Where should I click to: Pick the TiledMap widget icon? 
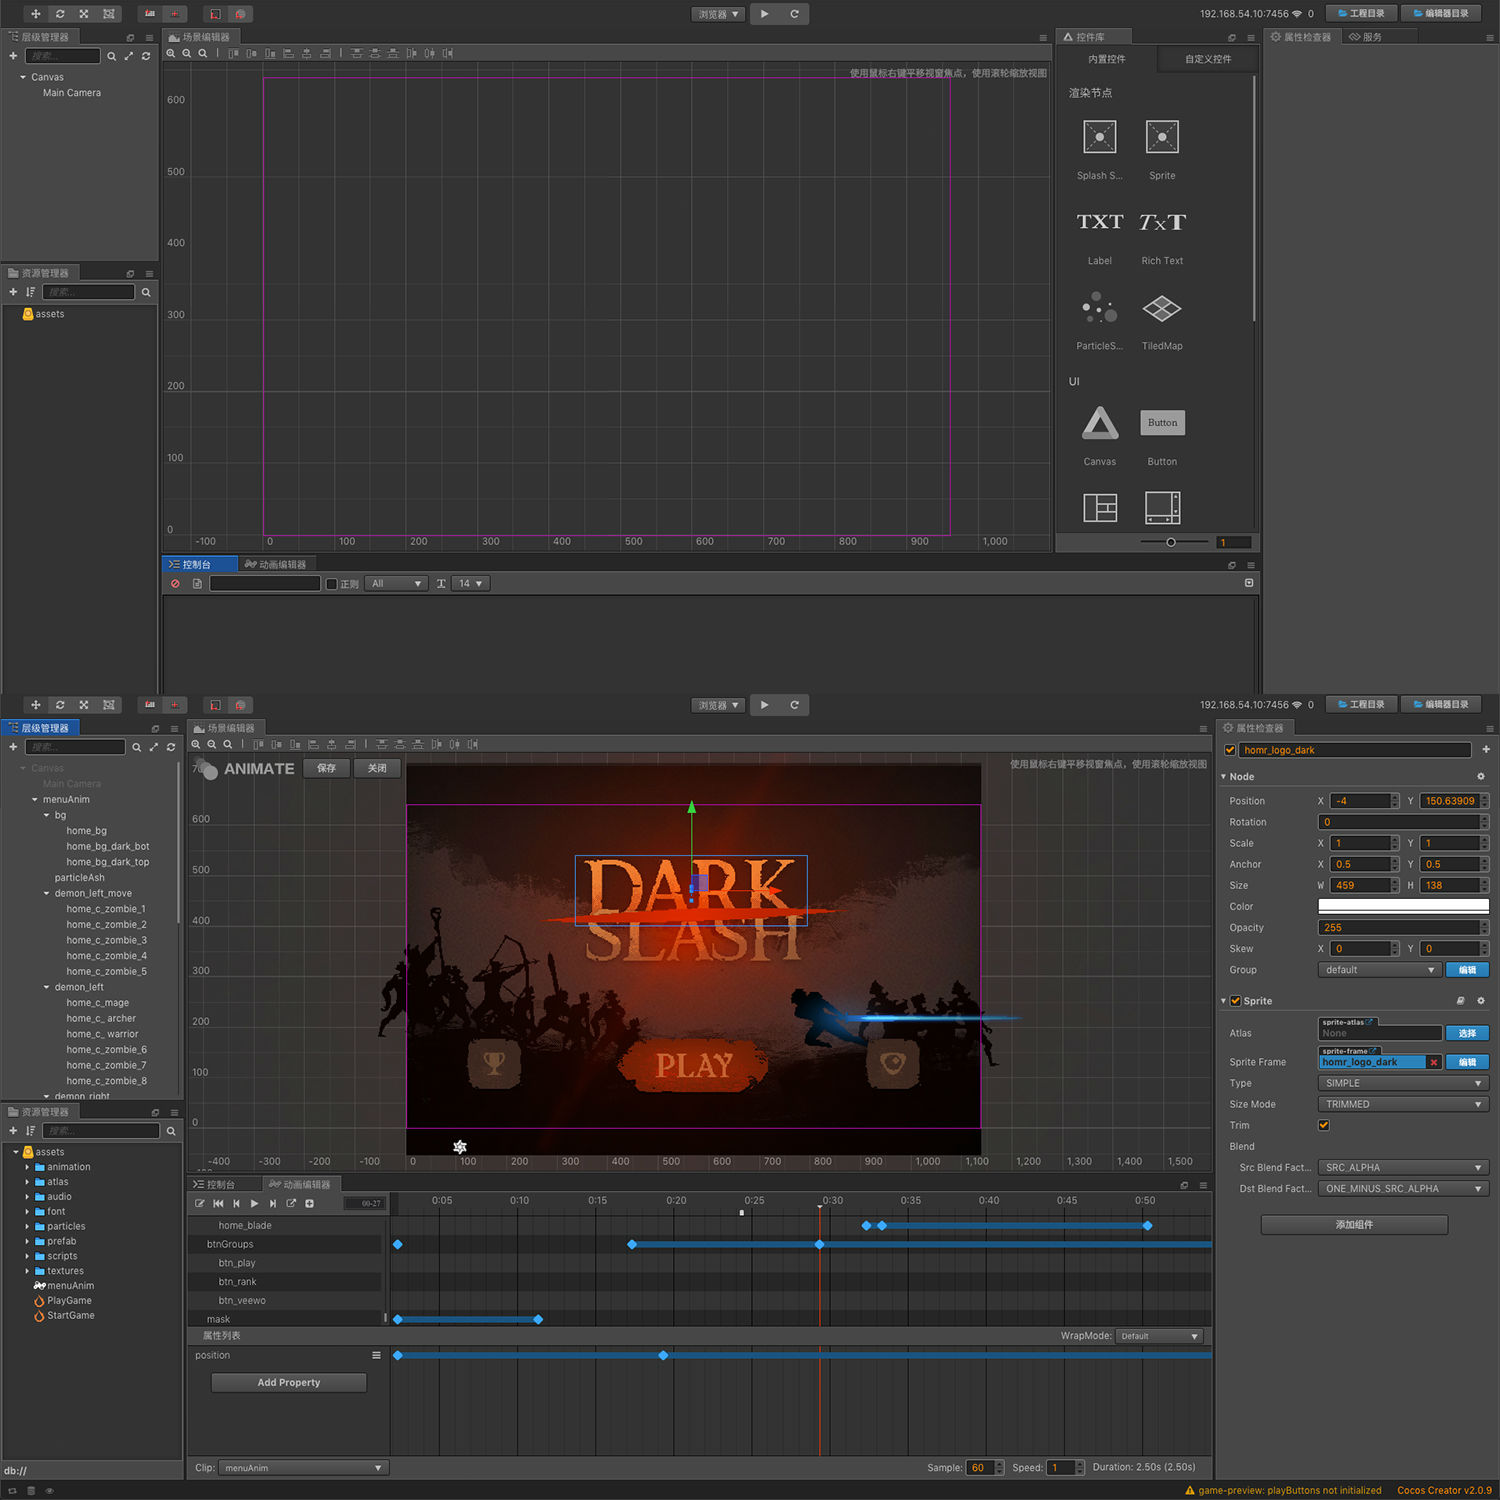click(x=1161, y=309)
